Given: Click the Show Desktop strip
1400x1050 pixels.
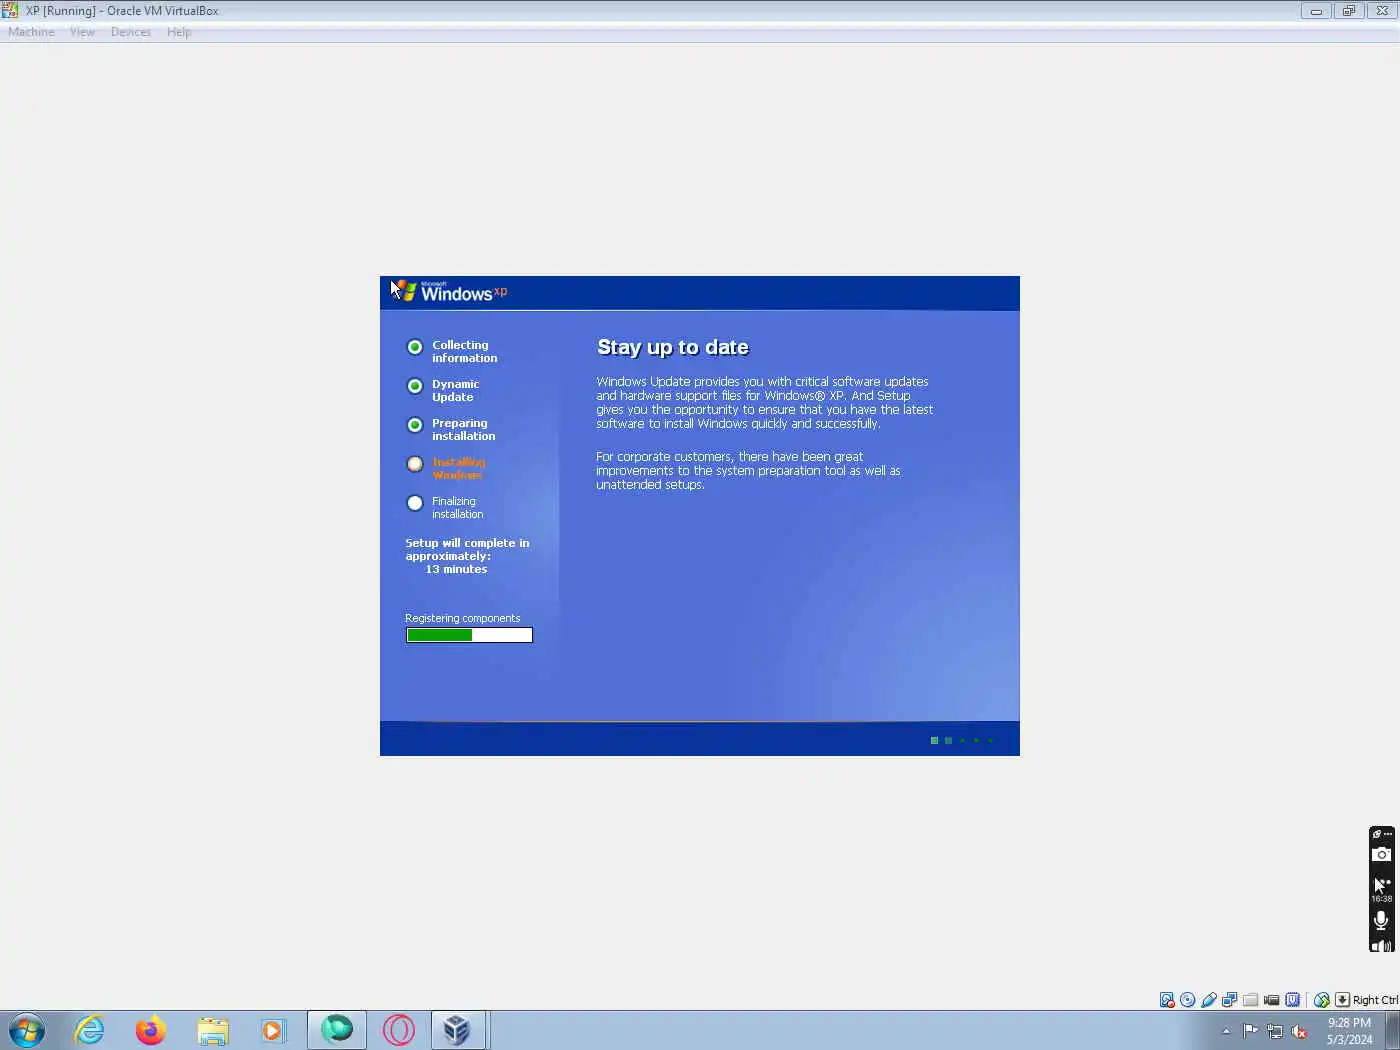Looking at the screenshot, I should [x=1392, y=1030].
